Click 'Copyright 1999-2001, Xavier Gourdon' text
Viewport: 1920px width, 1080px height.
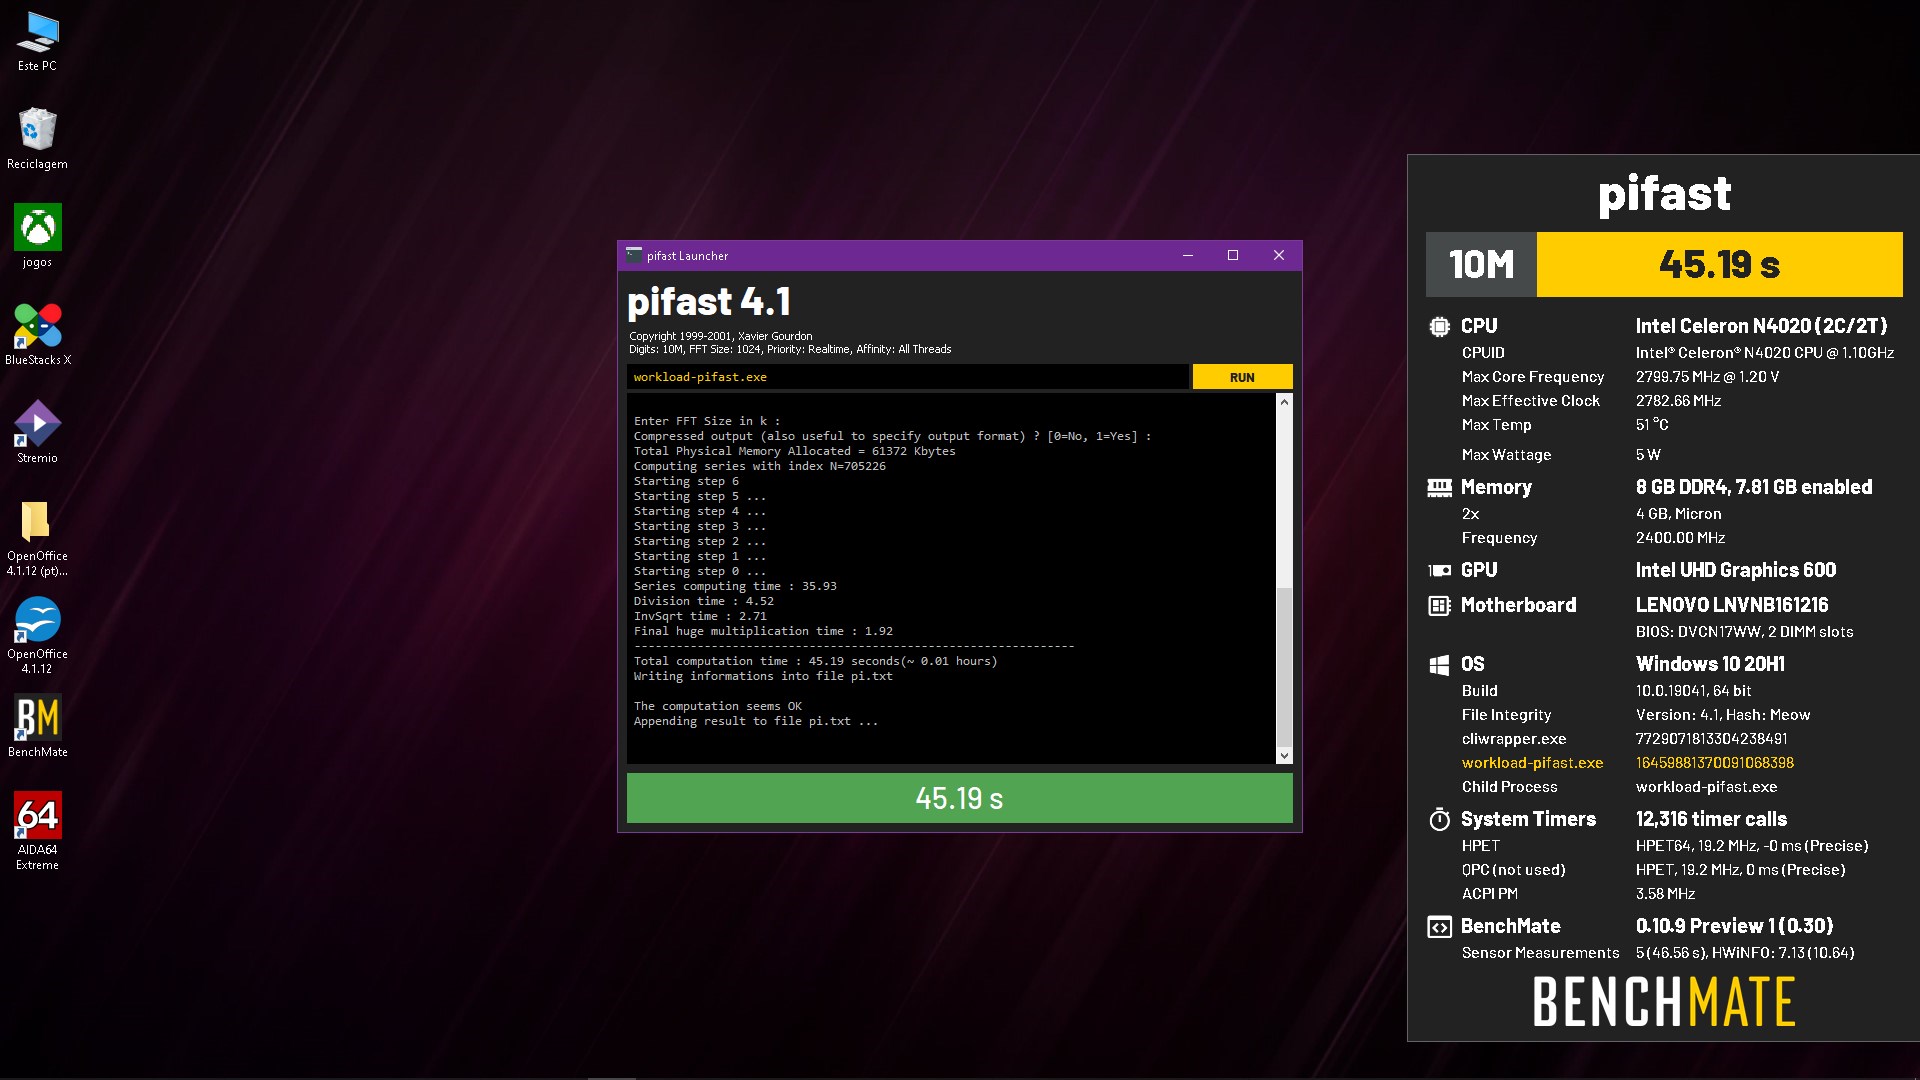pos(720,336)
